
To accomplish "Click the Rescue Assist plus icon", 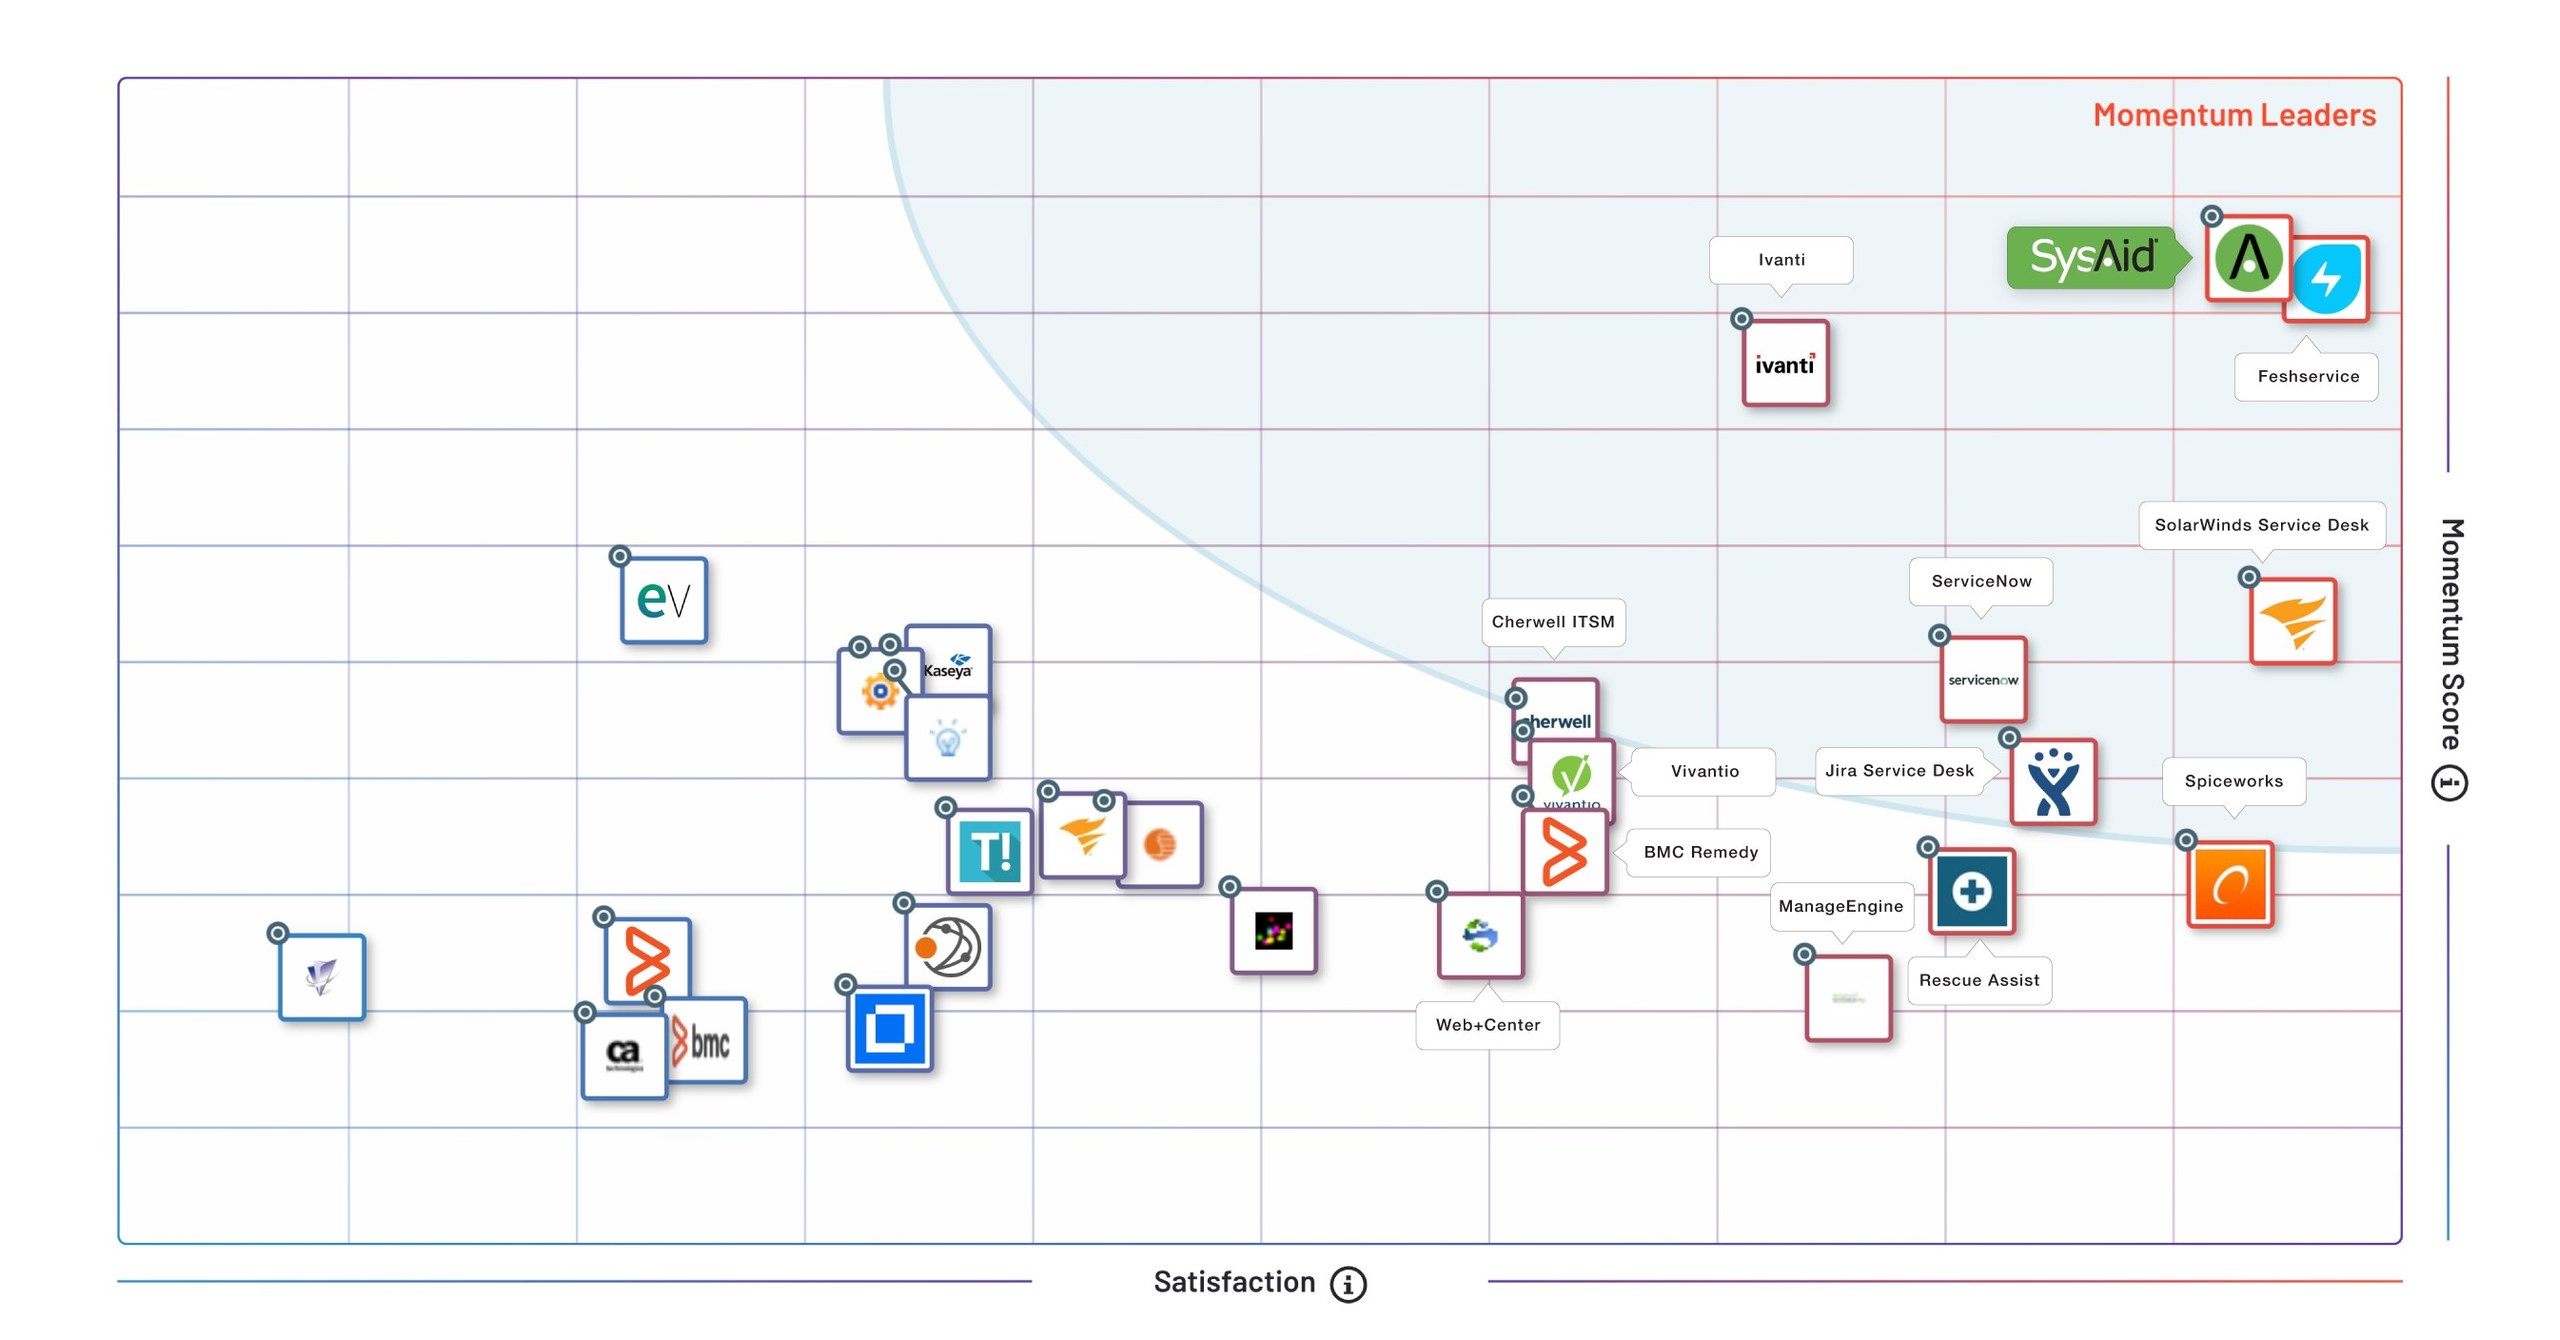I will click(1971, 893).
